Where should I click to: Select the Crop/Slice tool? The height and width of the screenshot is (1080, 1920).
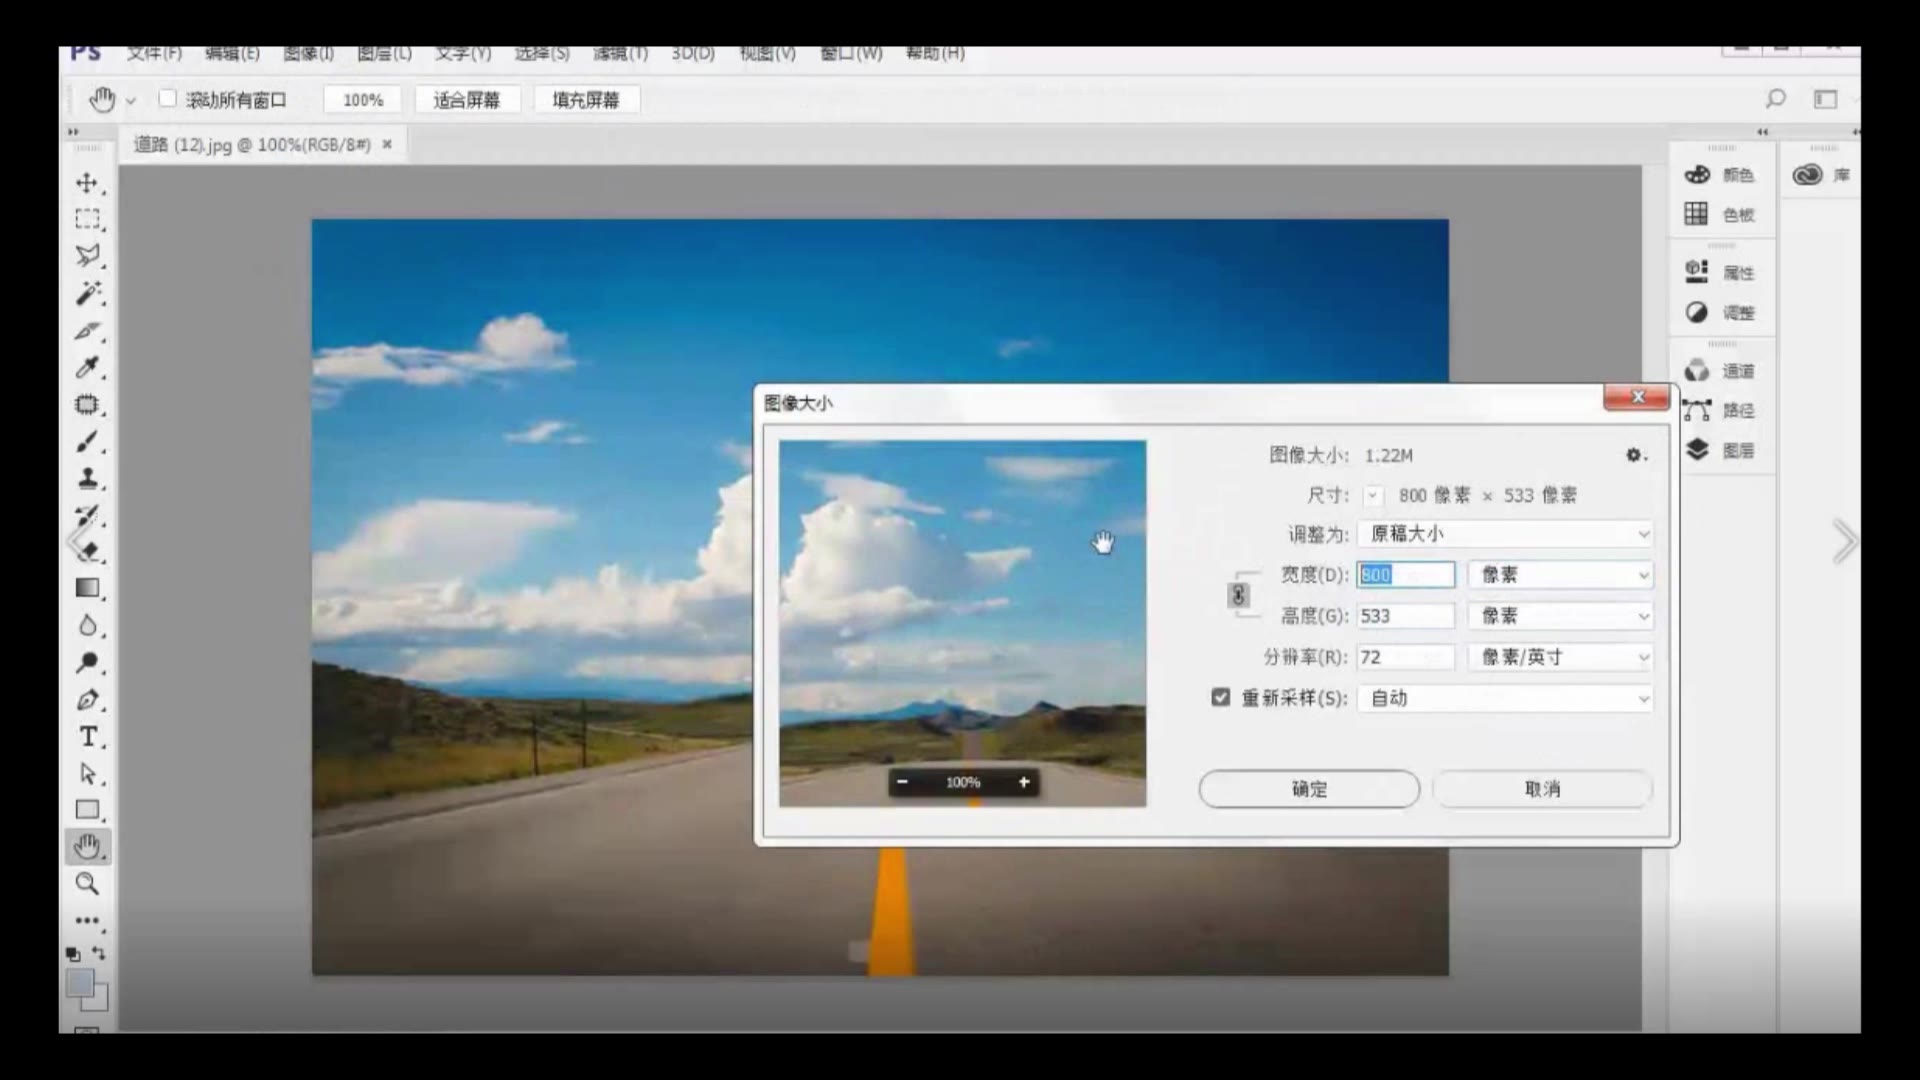click(88, 330)
